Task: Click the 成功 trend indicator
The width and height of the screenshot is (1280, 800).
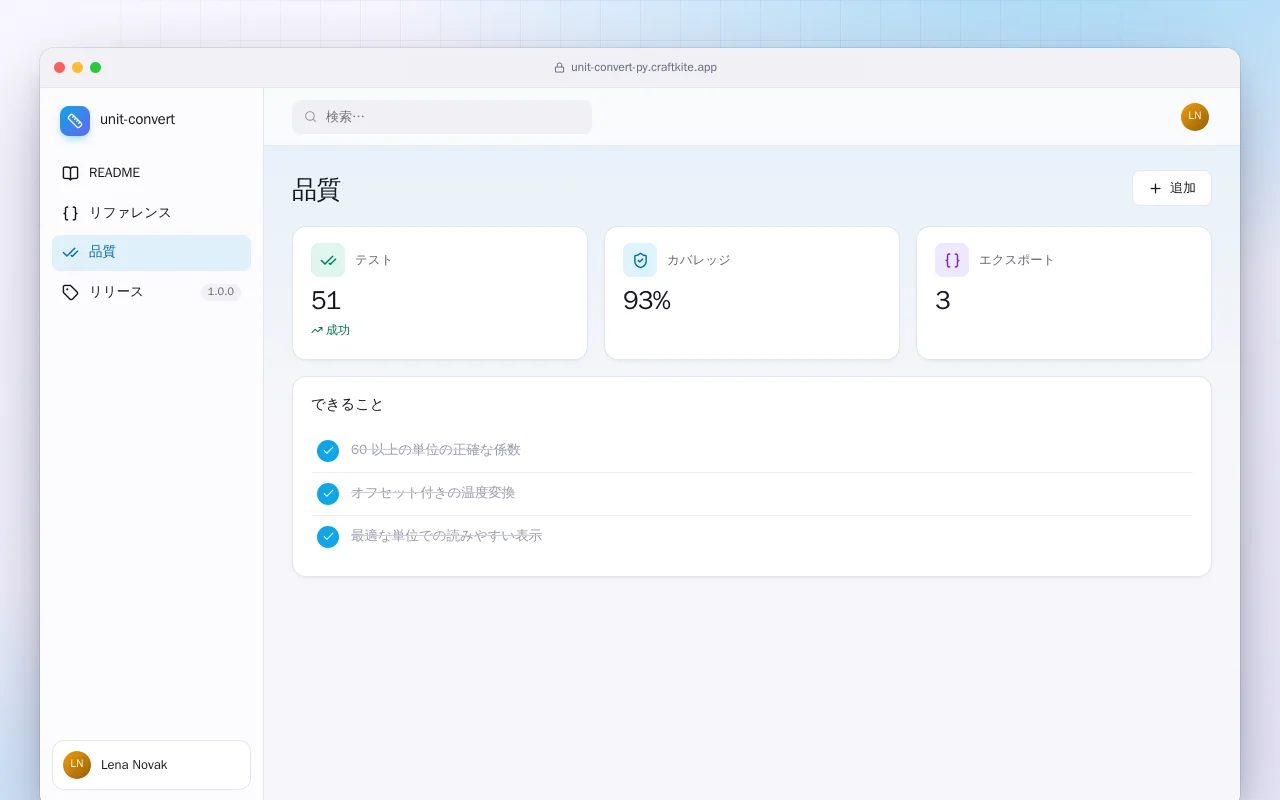Action: [x=330, y=330]
